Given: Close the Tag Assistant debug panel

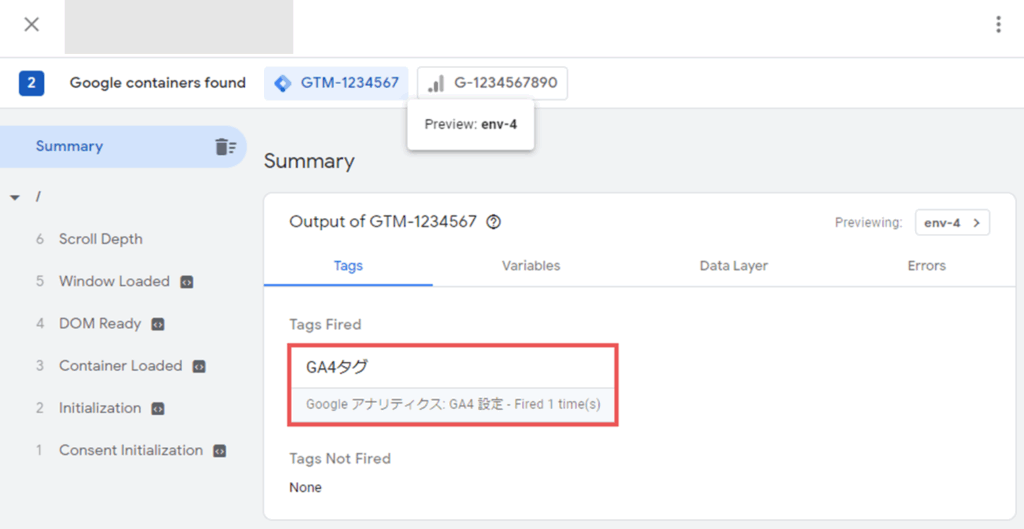Looking at the screenshot, I should click(31, 25).
